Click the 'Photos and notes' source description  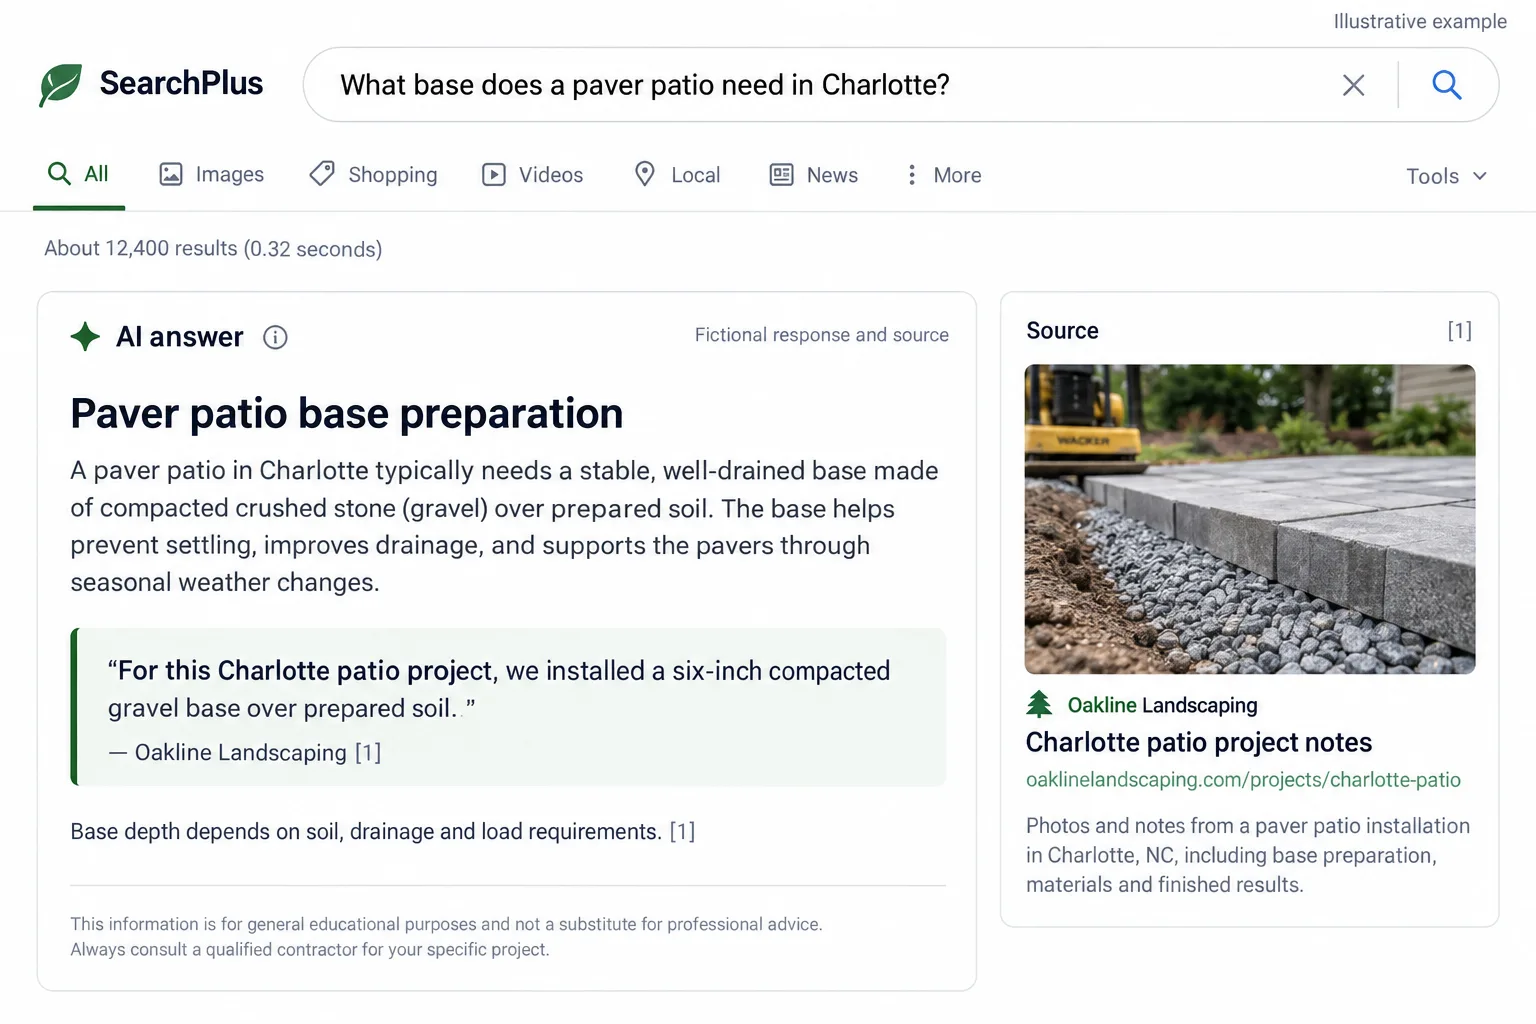pos(1248,855)
